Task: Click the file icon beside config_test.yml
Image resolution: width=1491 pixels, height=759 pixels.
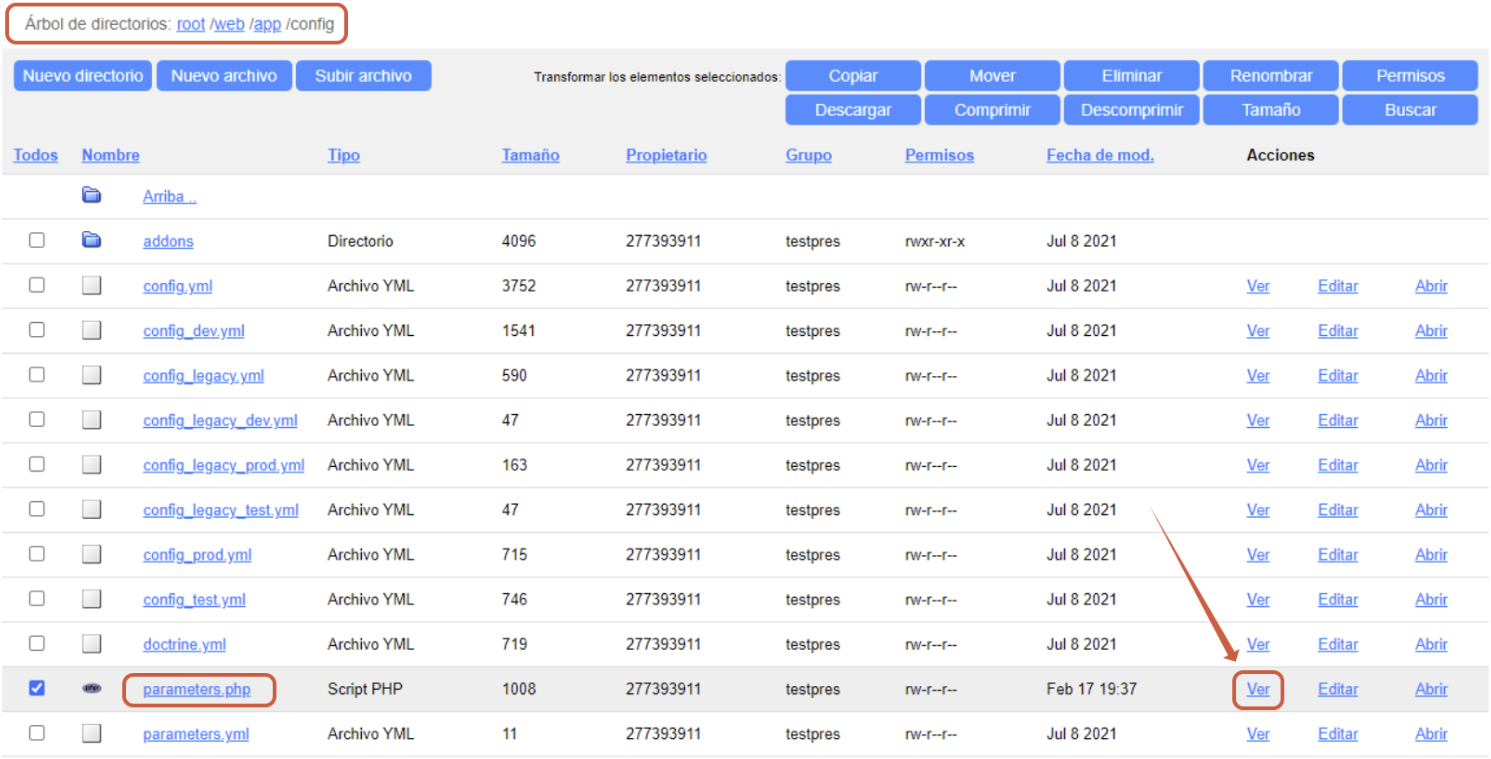Action: [92, 599]
